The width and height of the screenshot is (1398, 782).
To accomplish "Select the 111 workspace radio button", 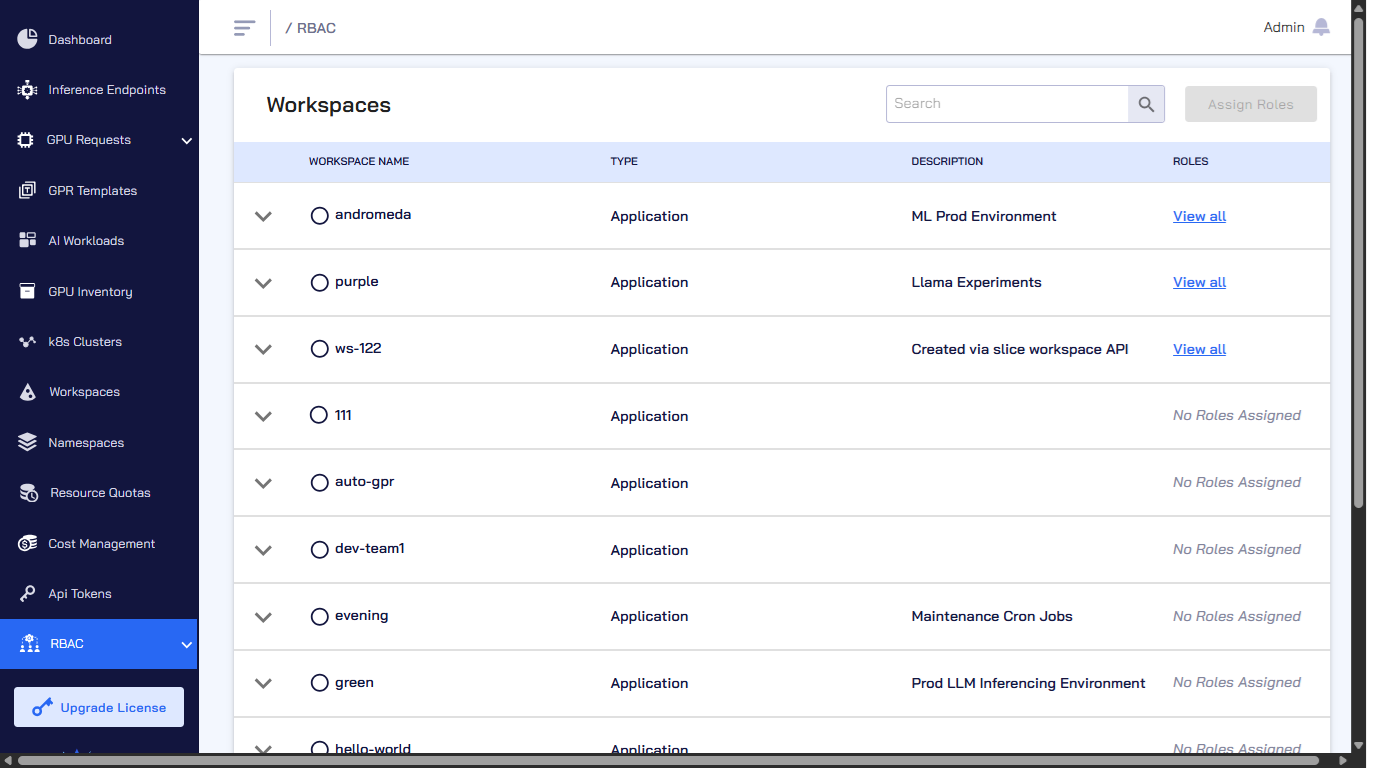I will pyautogui.click(x=319, y=415).
